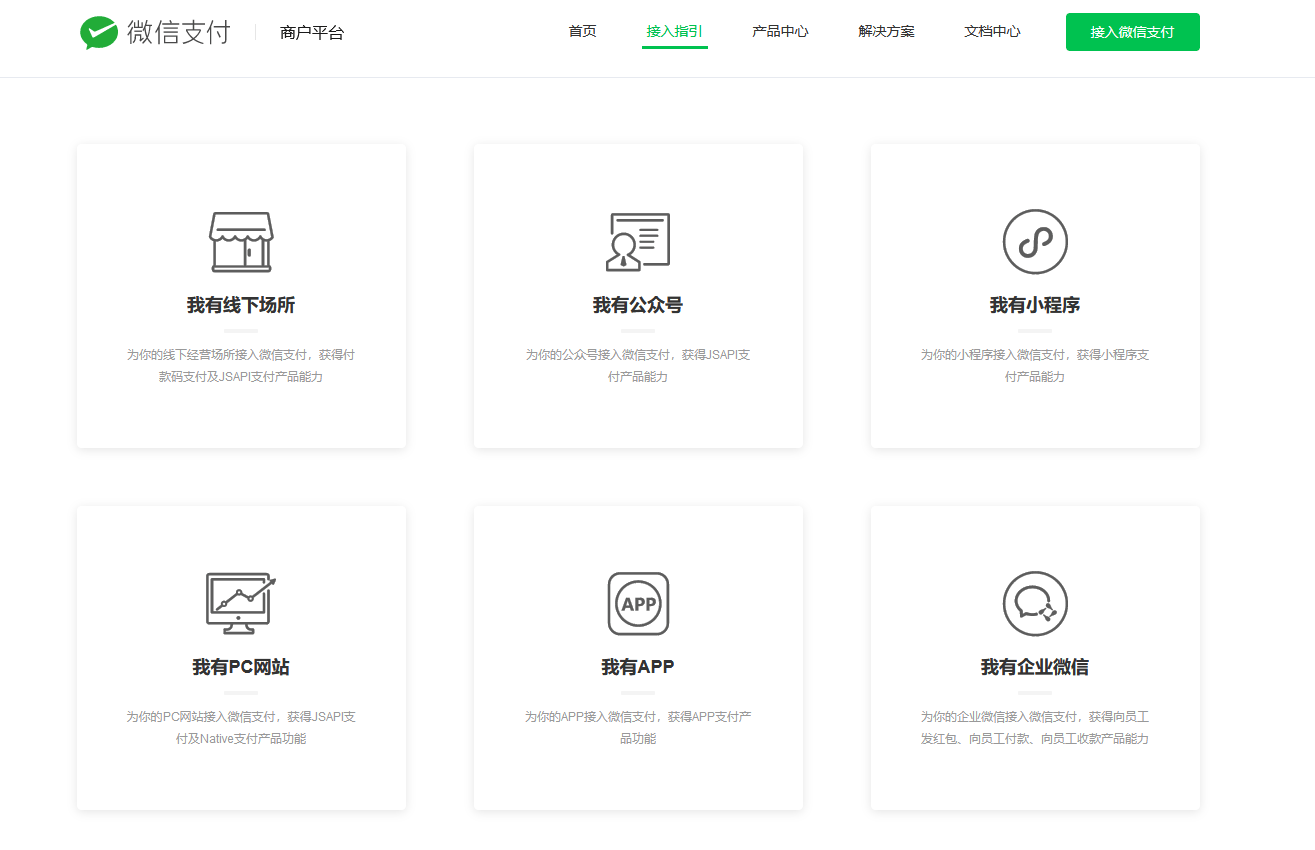Viewport: 1315px width, 850px height.
Task: Click the store icon above 我有线下场所
Action: pos(240,241)
